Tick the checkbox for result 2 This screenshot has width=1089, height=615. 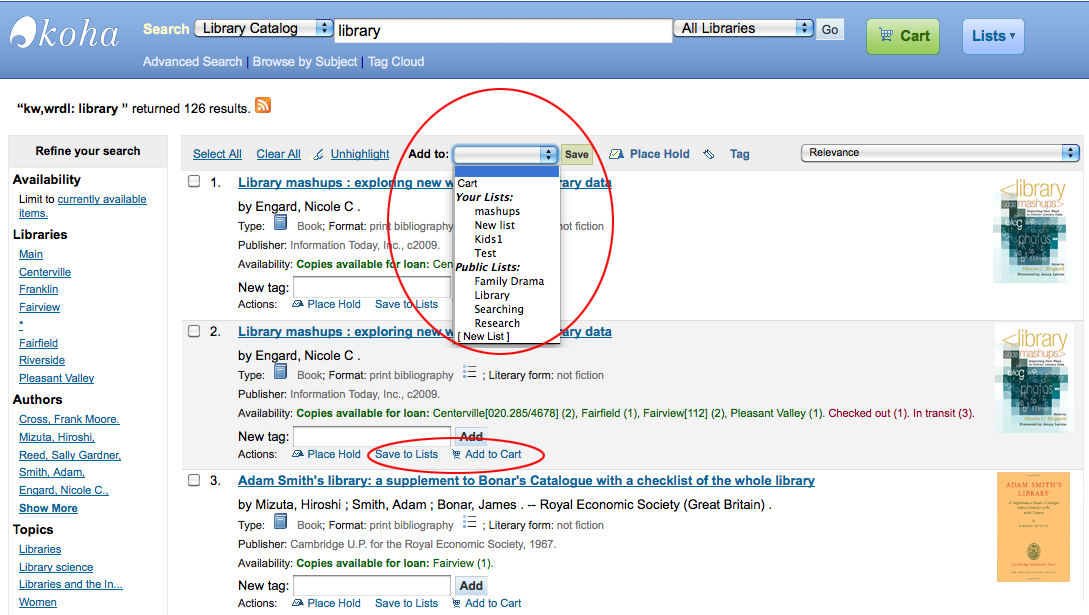[194, 331]
